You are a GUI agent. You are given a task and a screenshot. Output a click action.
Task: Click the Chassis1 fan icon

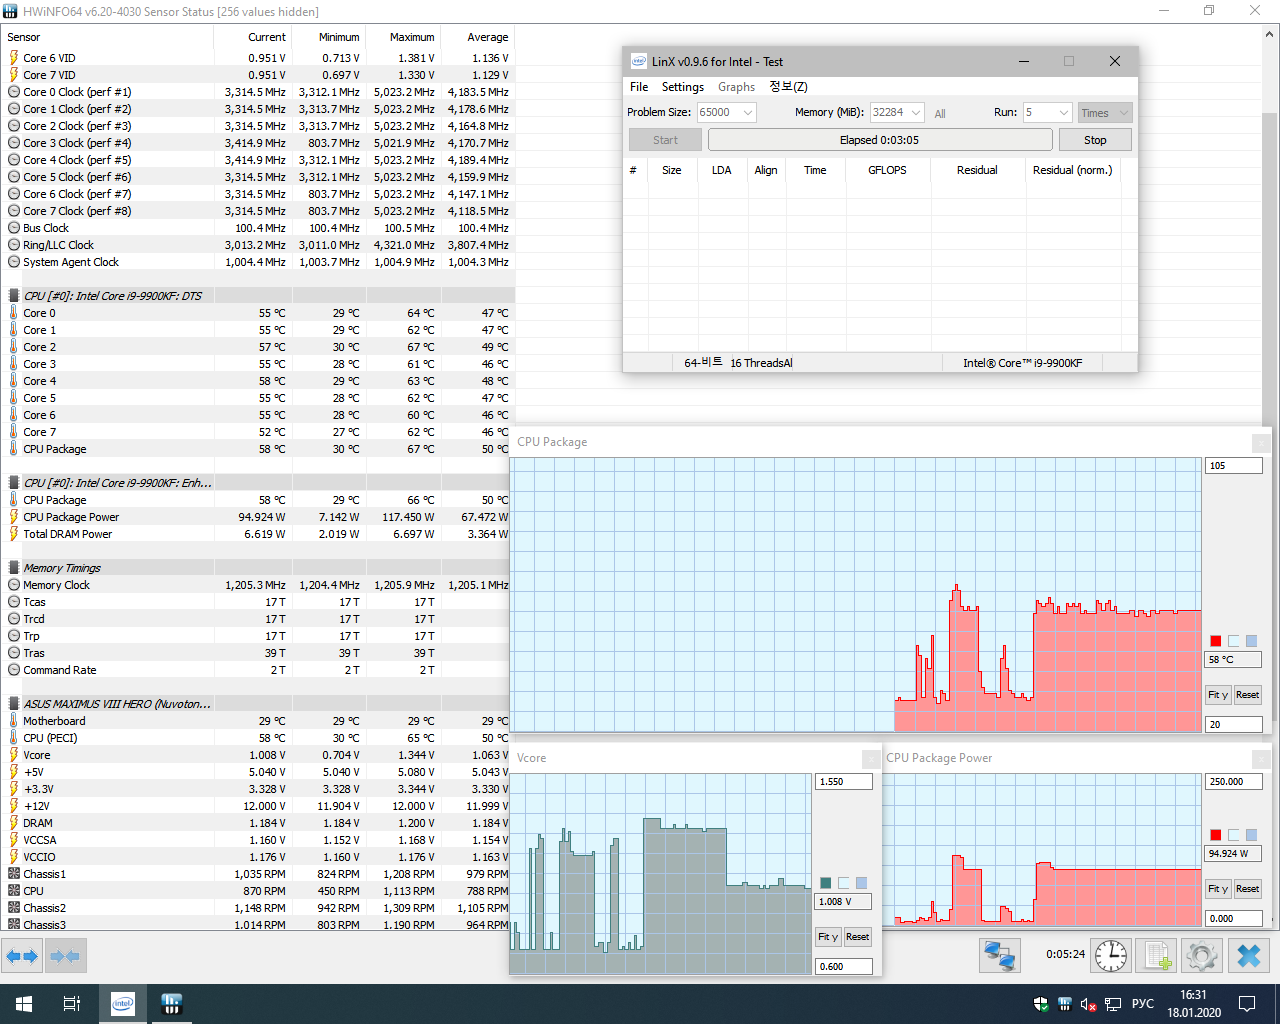14,874
